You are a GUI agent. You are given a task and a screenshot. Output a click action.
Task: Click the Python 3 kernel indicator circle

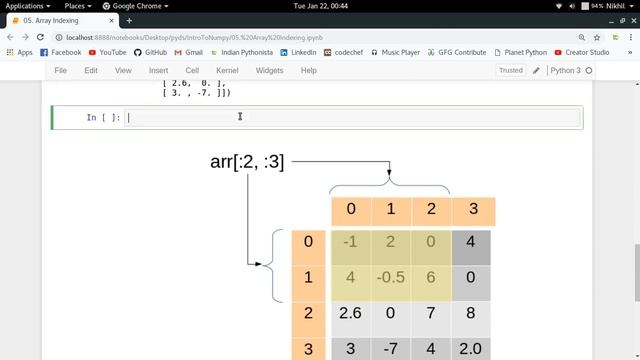click(589, 71)
